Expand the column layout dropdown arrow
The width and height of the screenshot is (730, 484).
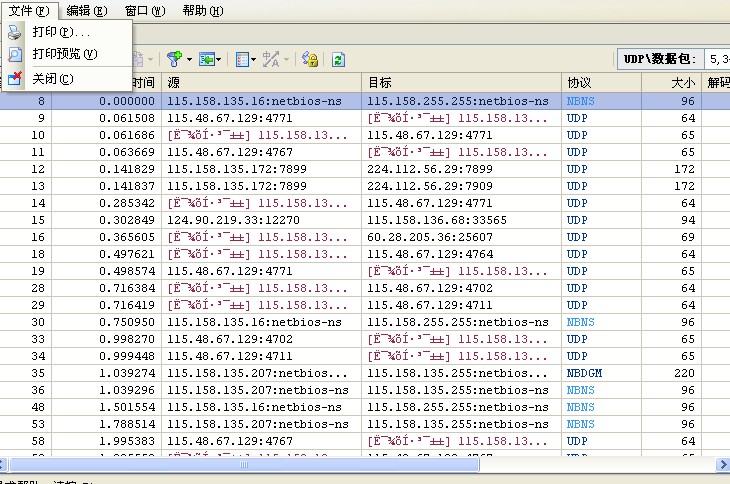pyautogui.click(x=254, y=60)
